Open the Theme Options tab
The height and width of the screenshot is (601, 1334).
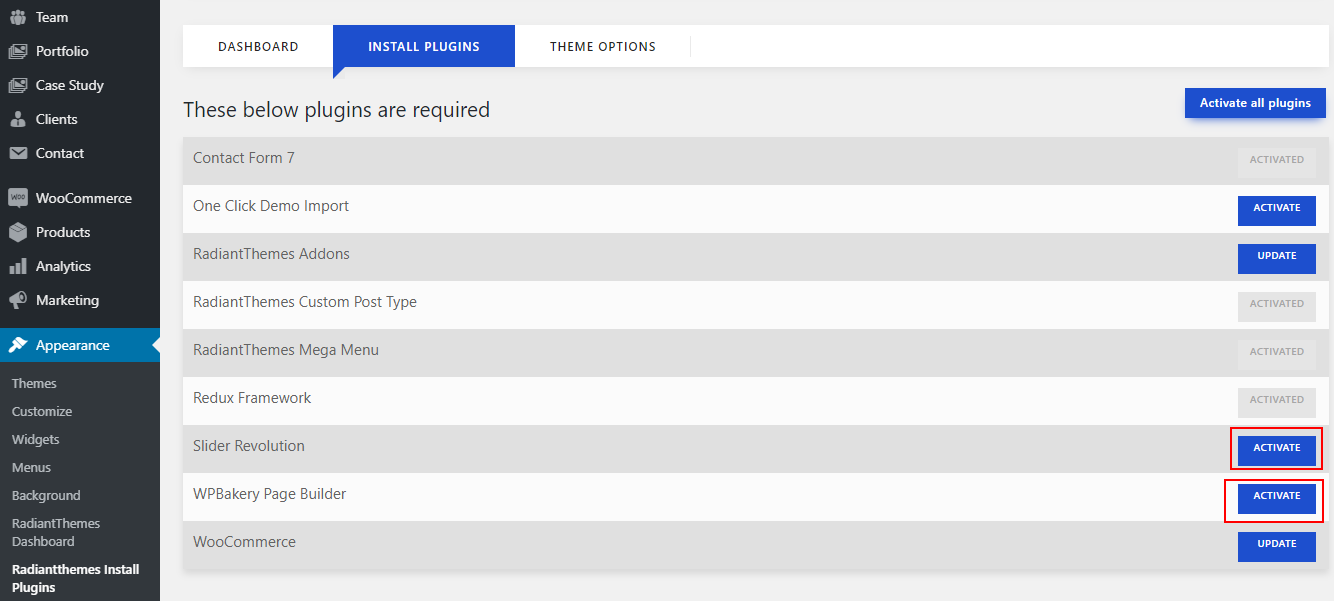(x=602, y=46)
